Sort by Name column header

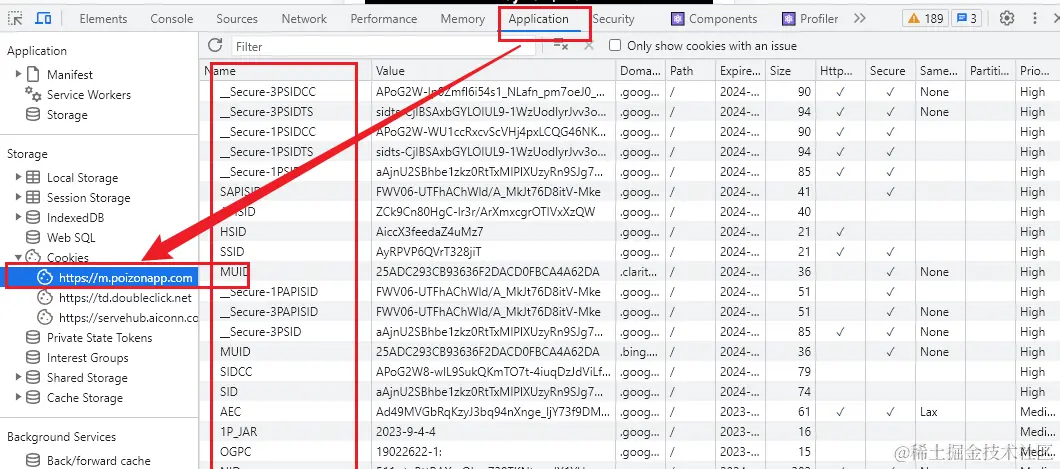click(285, 70)
